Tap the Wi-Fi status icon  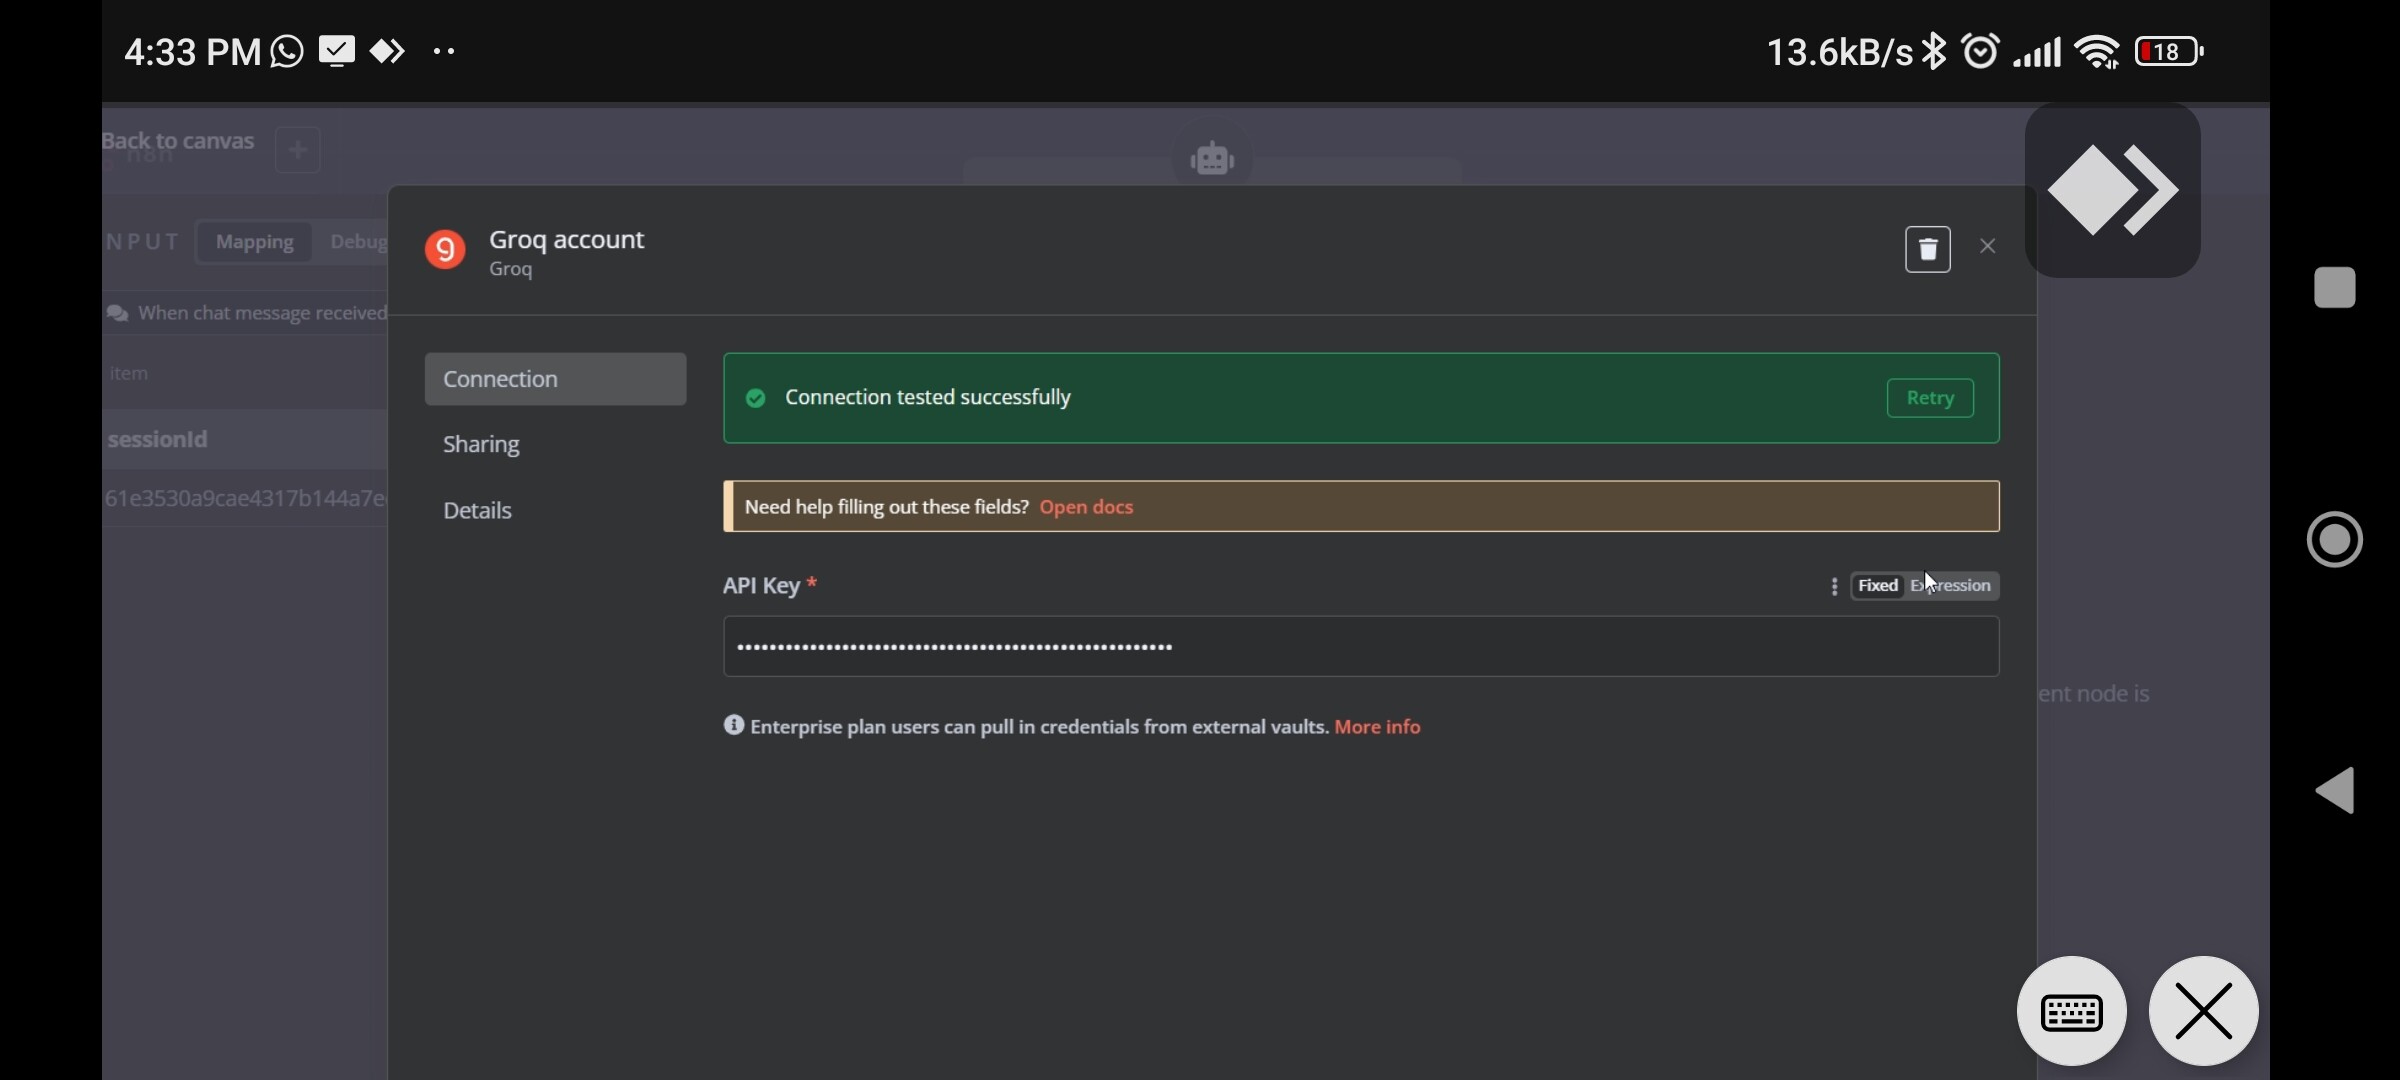click(2097, 52)
